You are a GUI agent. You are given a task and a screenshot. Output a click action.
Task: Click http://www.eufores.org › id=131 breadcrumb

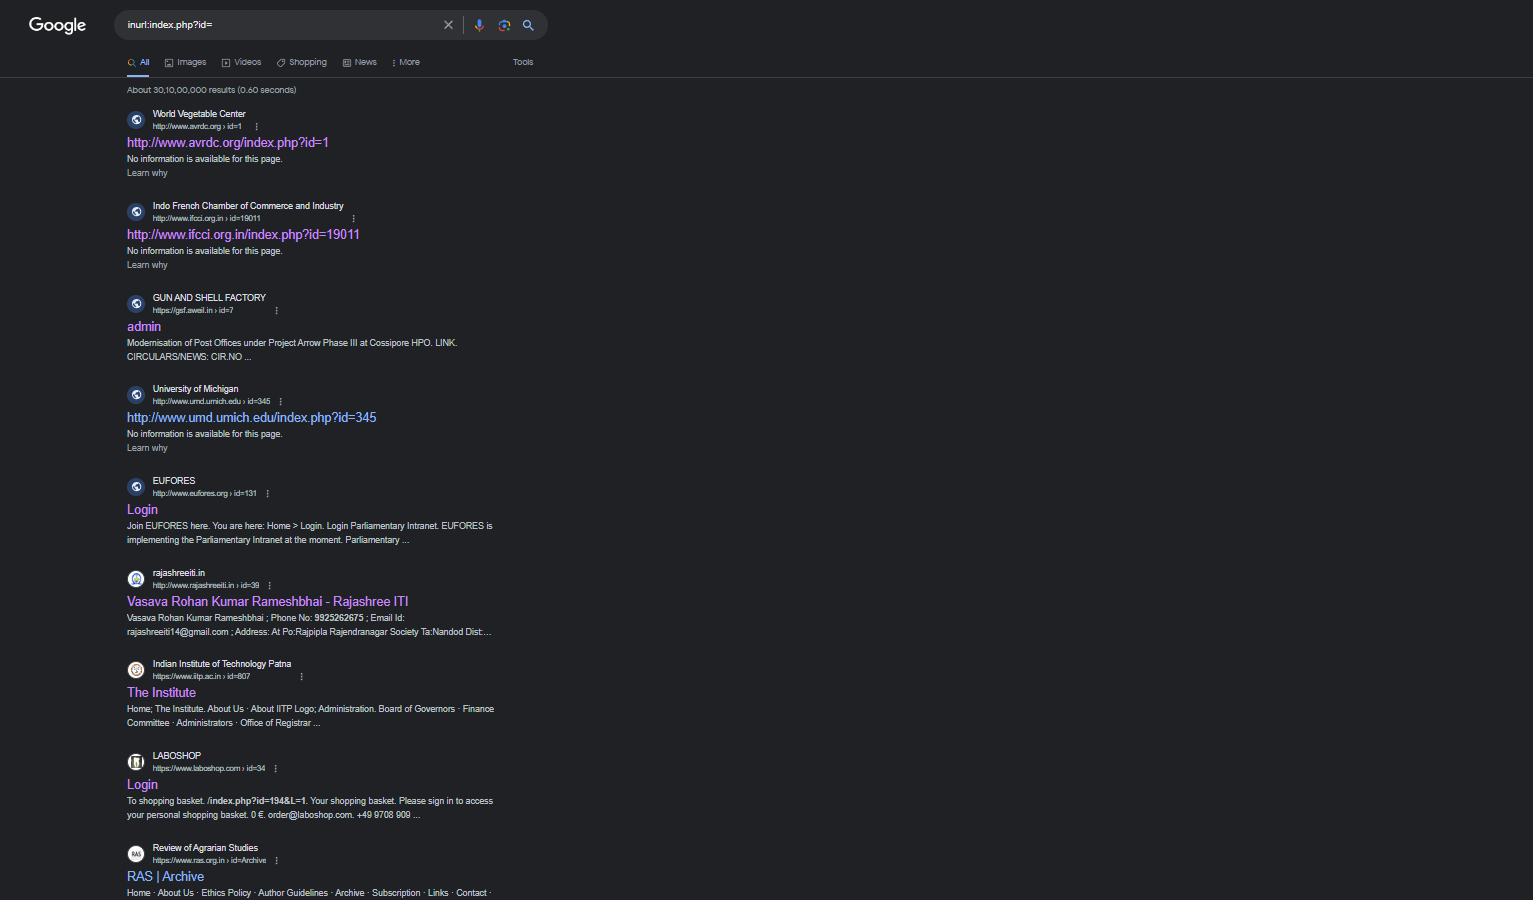pyautogui.click(x=205, y=494)
